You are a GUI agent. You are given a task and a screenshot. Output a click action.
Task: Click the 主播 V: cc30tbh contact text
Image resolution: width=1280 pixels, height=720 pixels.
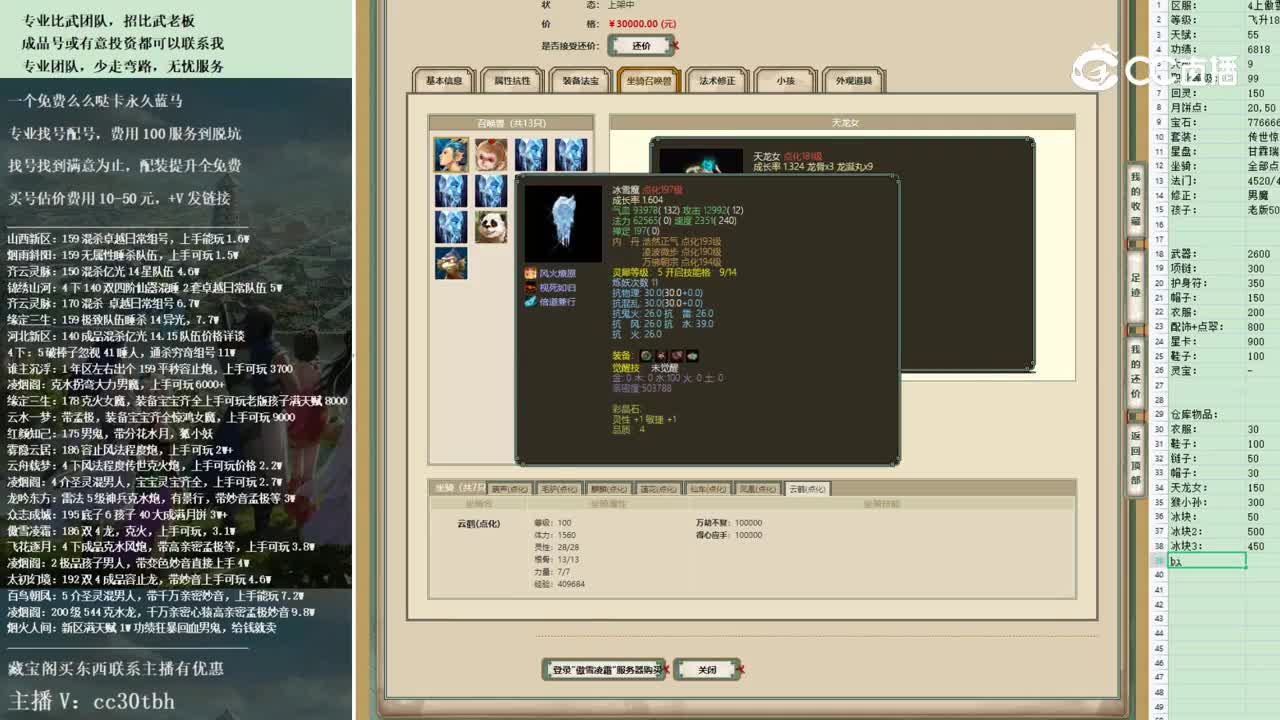pyautogui.click(x=91, y=700)
